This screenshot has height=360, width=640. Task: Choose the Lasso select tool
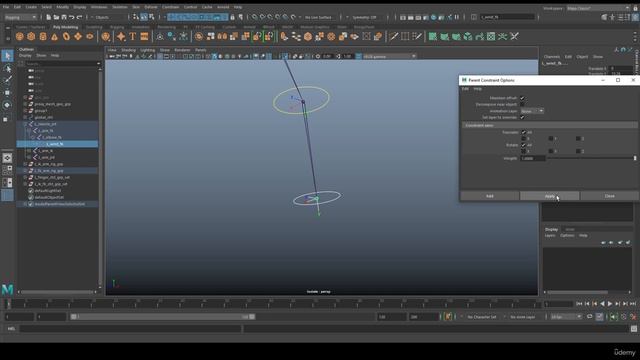(7, 68)
